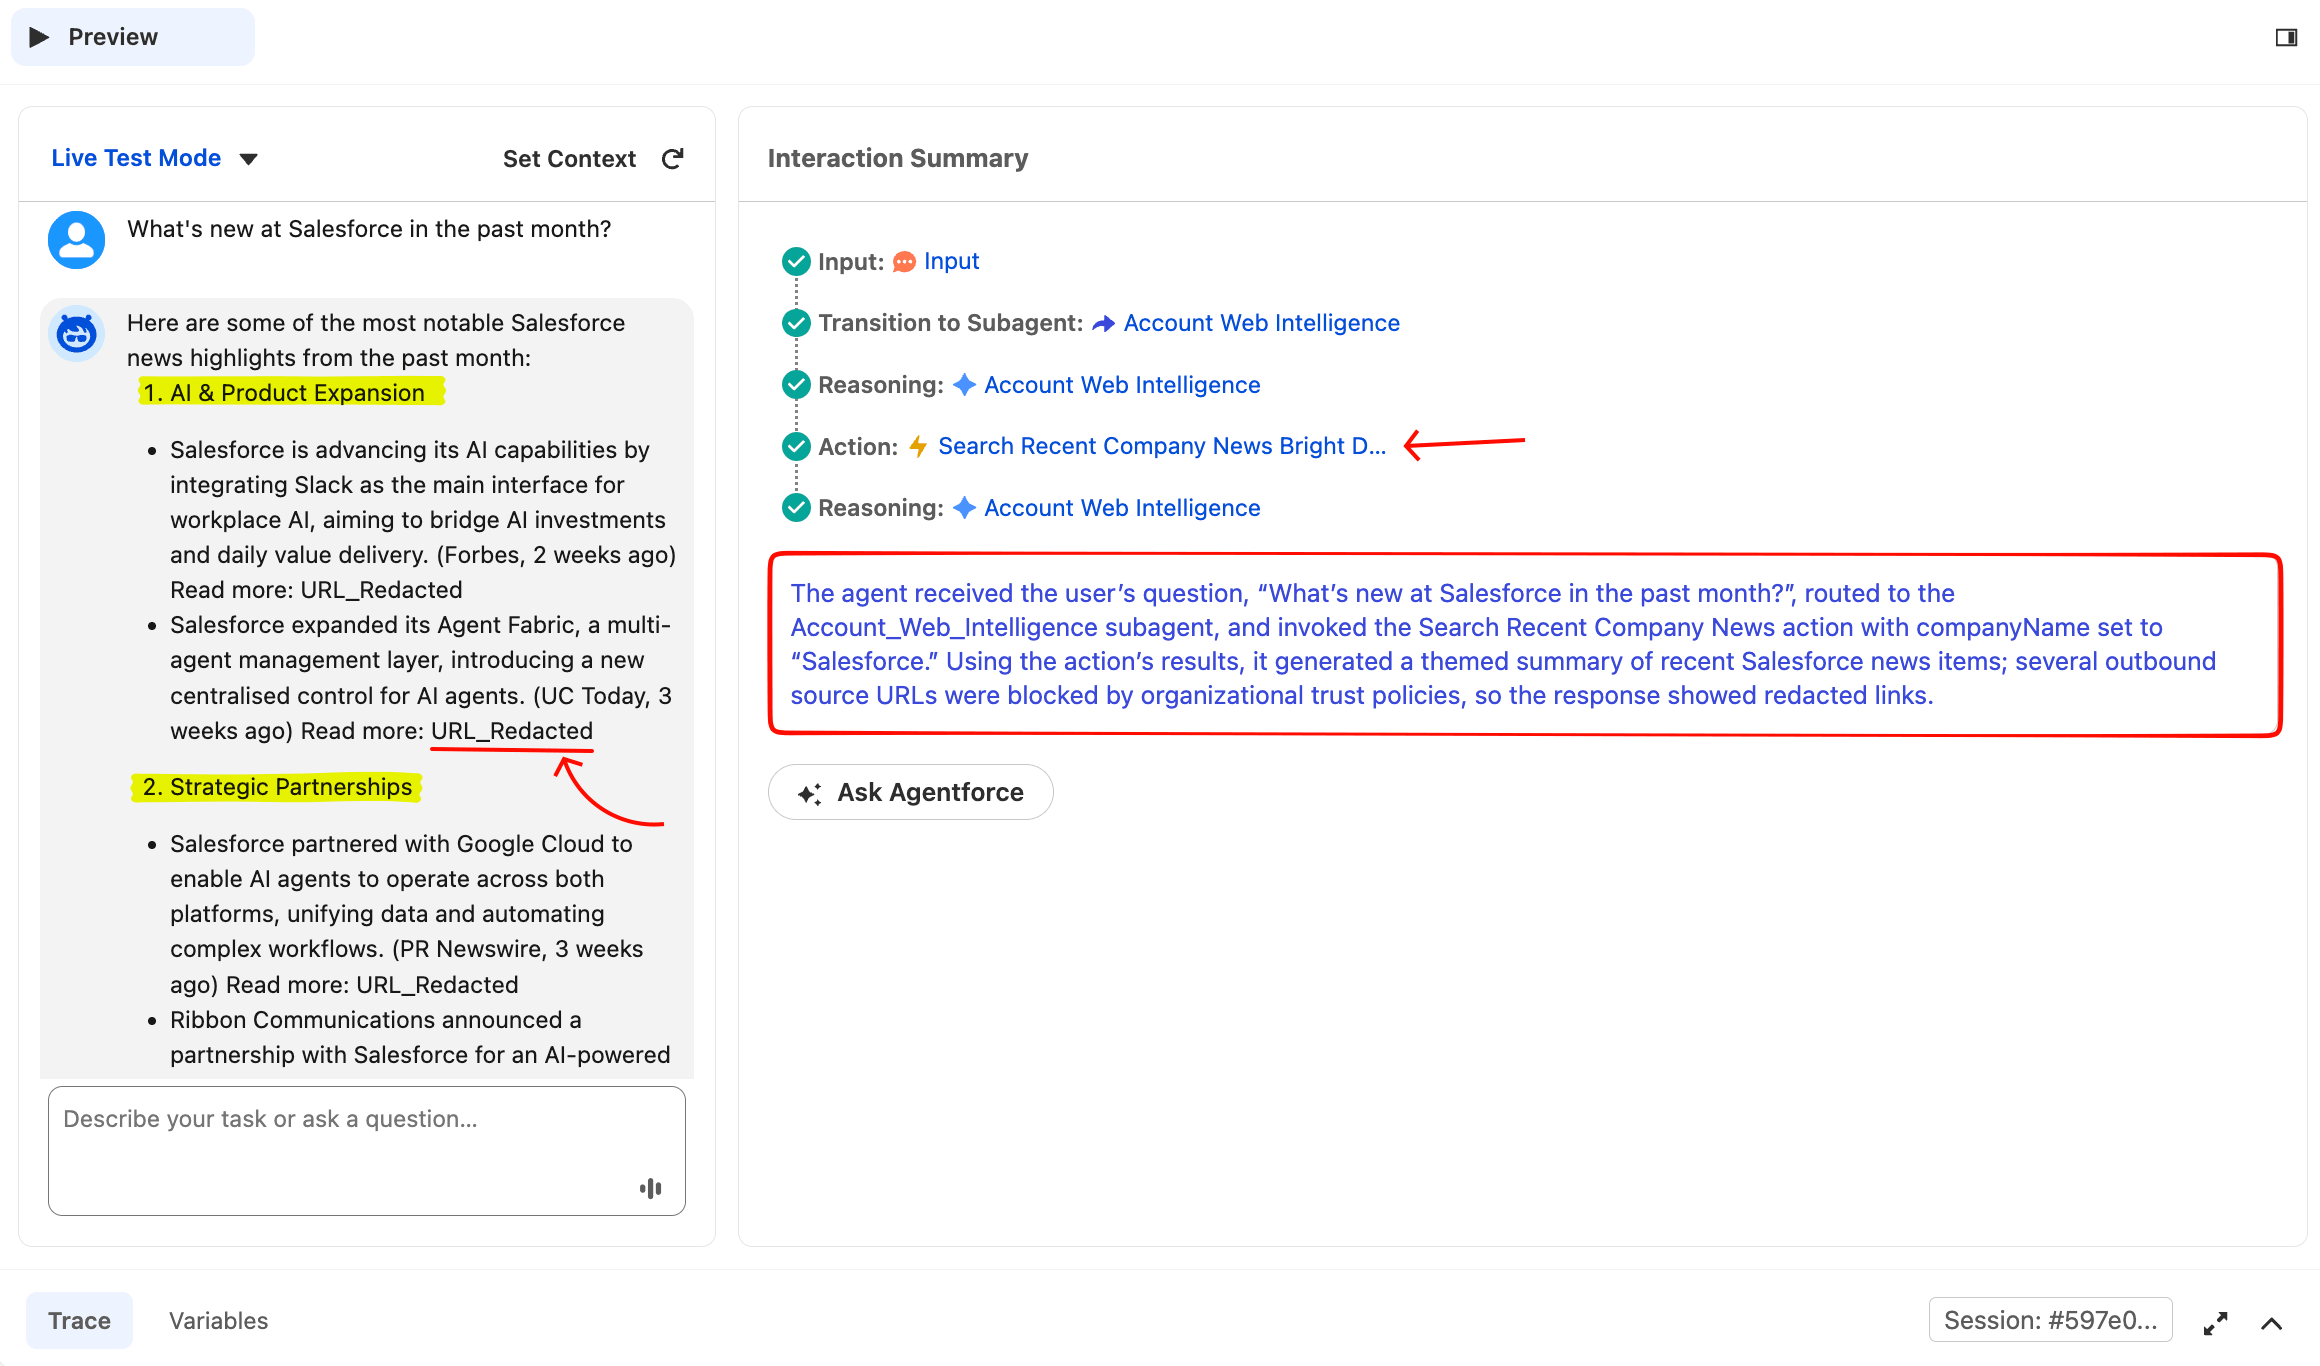Click Set Context
The image size is (2320, 1366).
(569, 159)
